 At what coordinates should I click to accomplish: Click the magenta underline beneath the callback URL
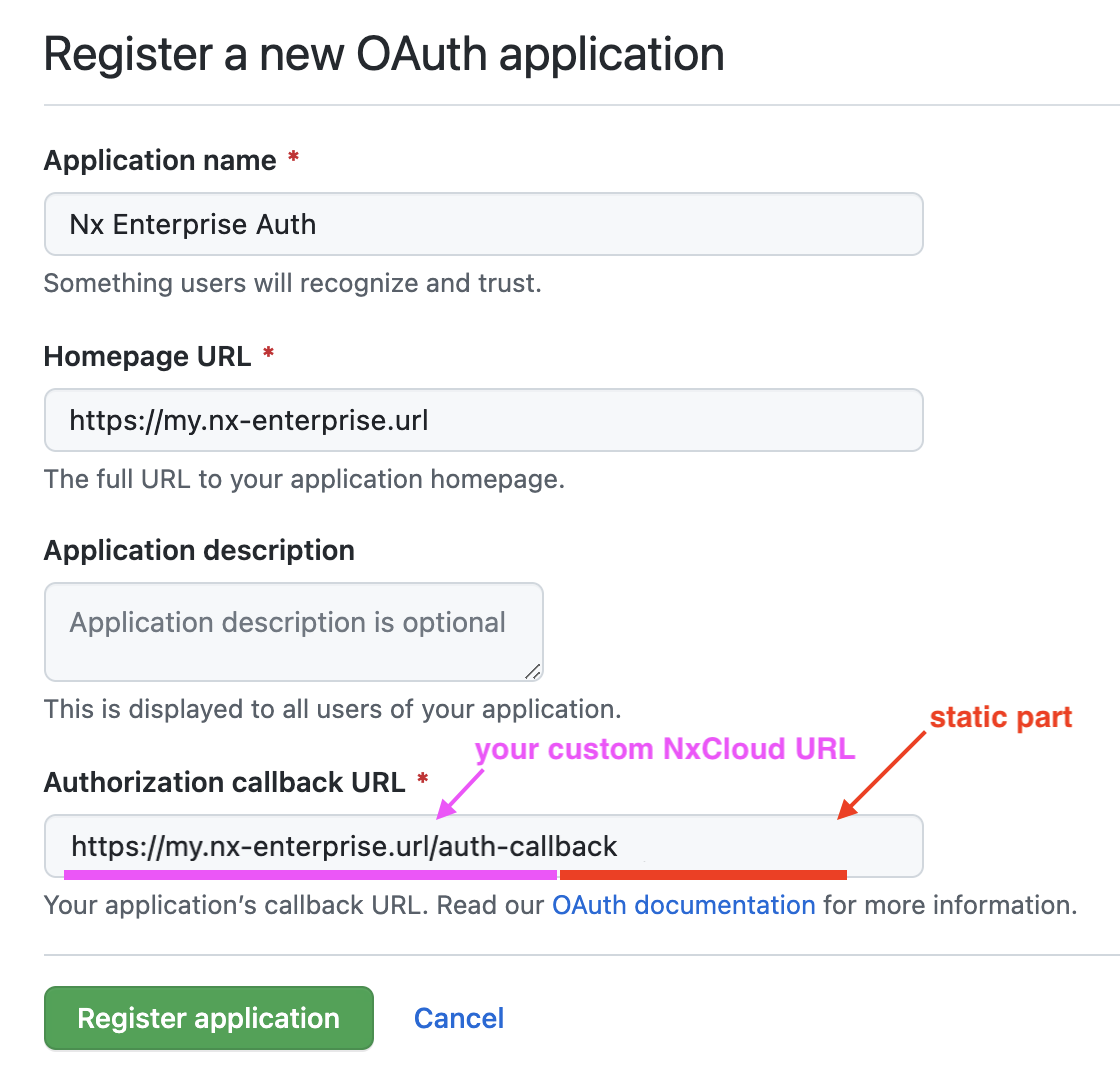pyautogui.click(x=310, y=874)
